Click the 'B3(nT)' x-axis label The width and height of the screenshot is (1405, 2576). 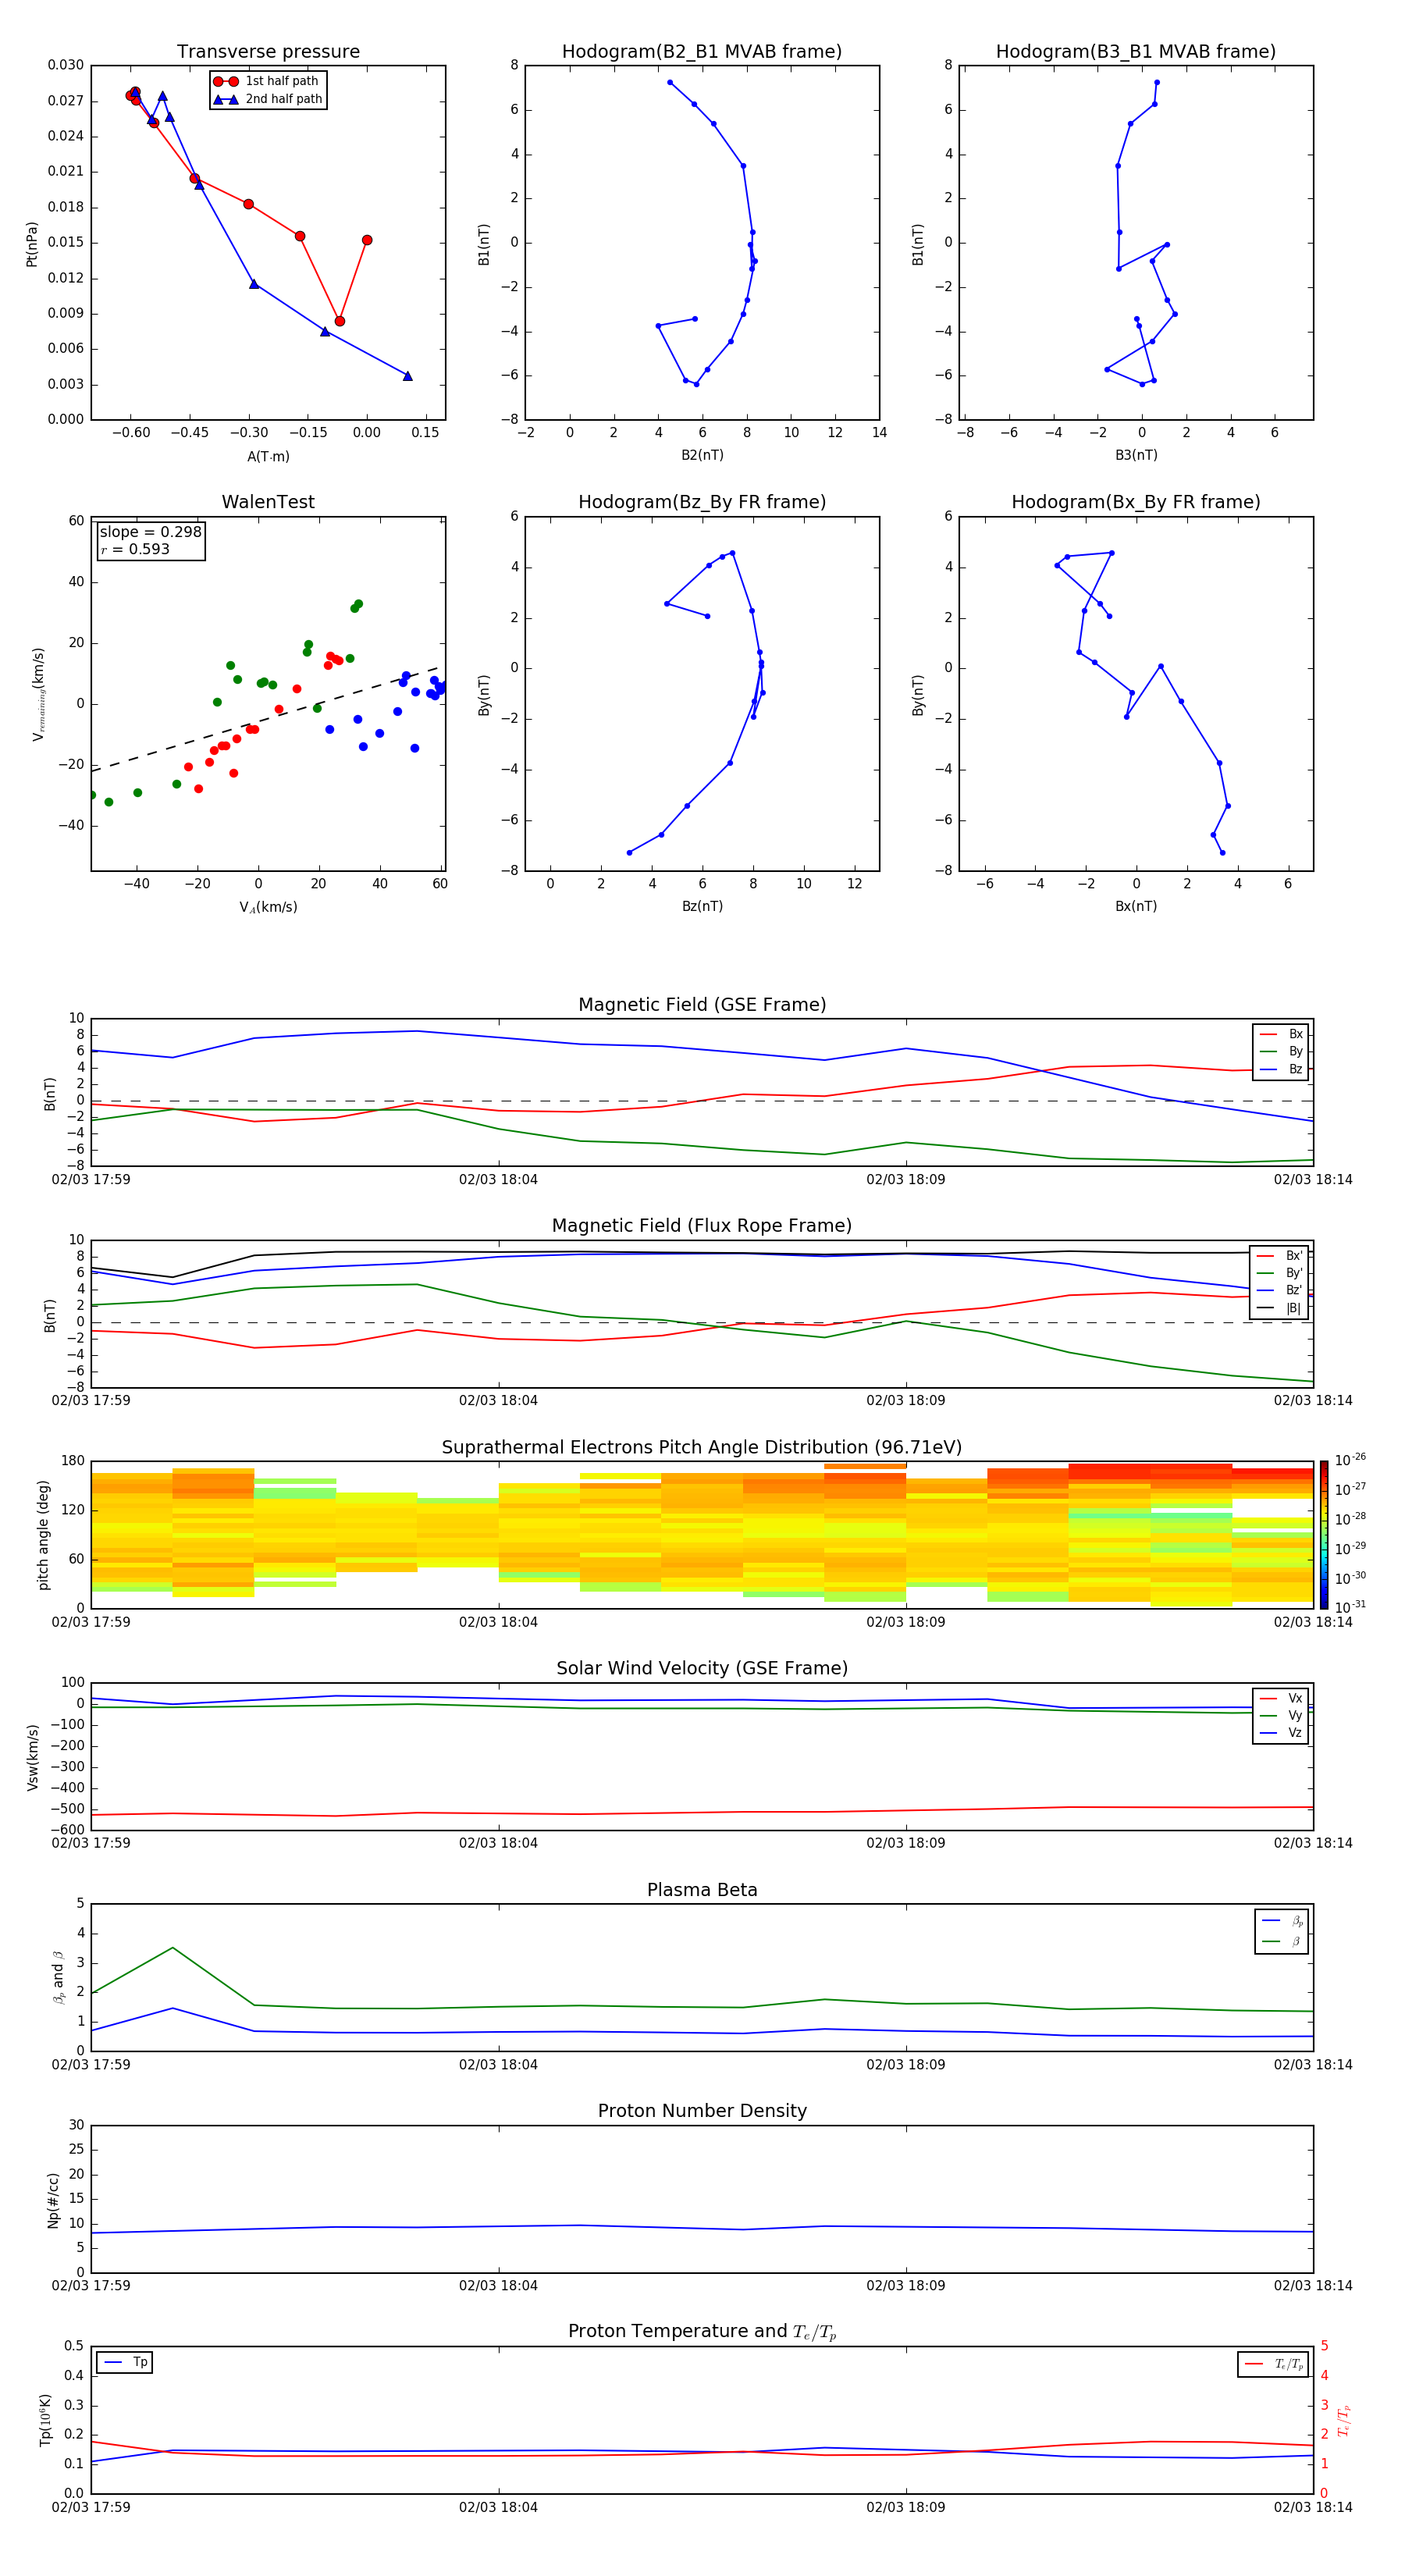point(1136,455)
